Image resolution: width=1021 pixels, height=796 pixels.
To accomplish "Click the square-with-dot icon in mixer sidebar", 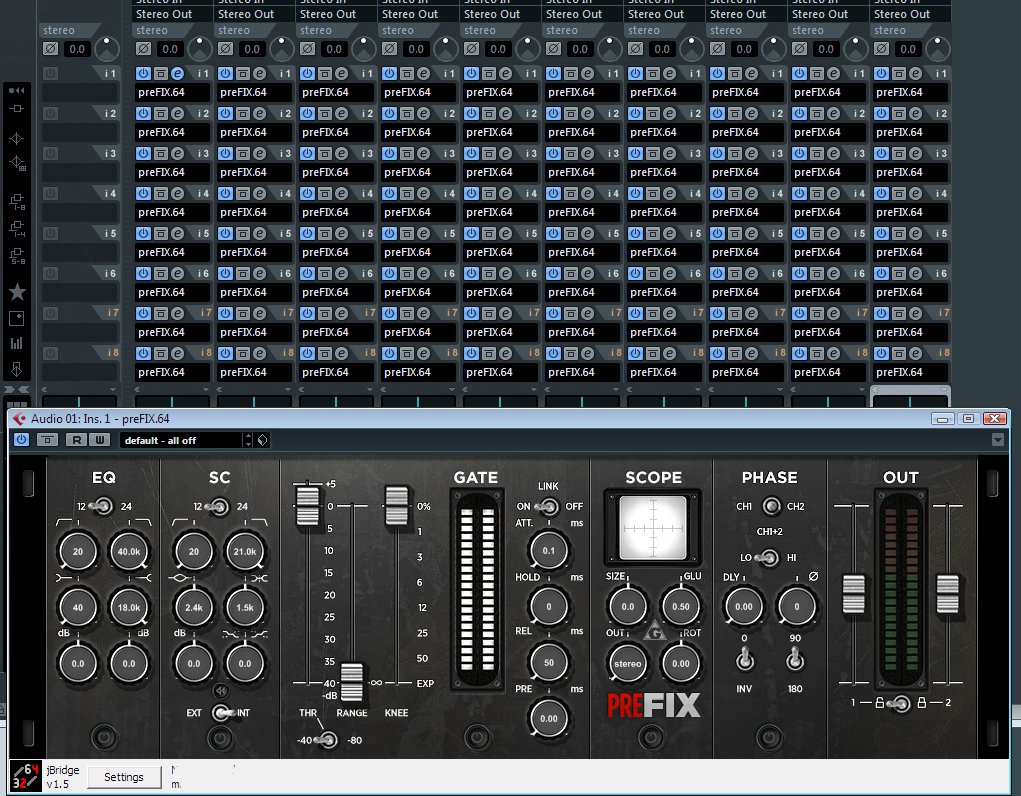I will click(x=17, y=318).
